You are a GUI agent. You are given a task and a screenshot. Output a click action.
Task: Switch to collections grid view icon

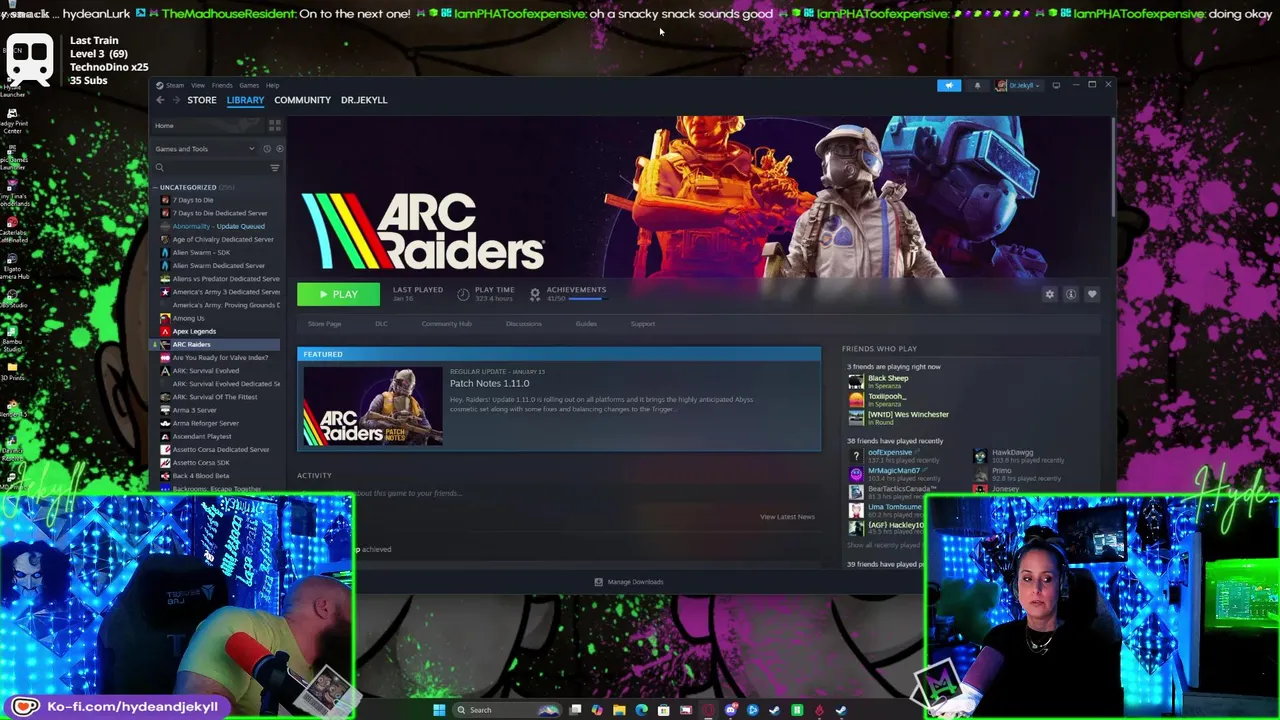pos(275,126)
